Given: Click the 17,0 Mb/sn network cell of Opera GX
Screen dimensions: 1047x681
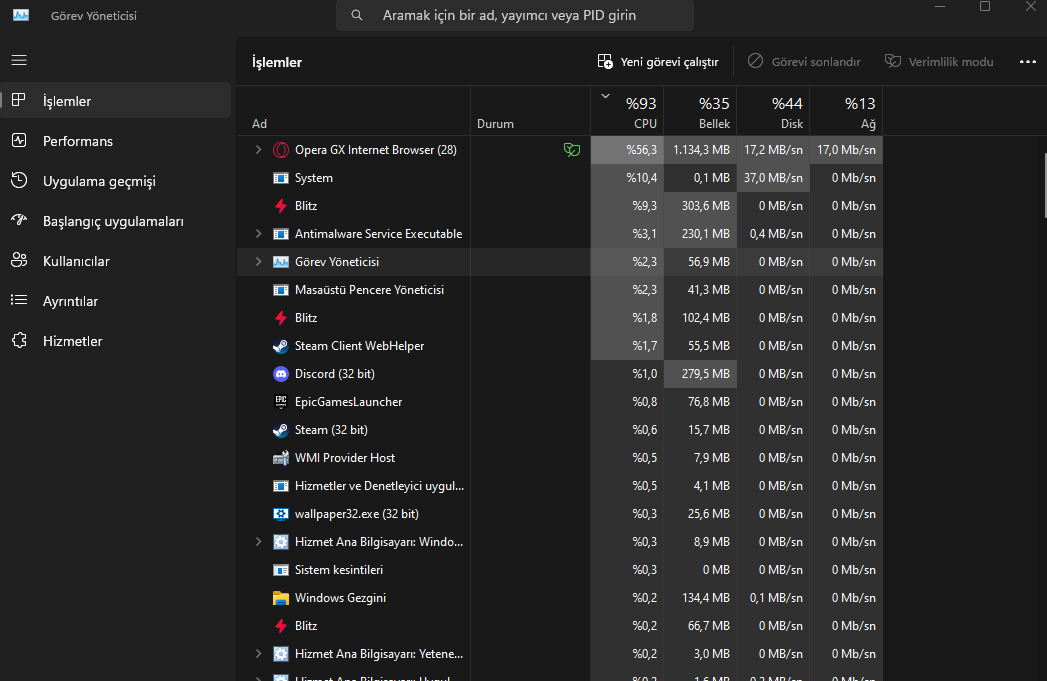Looking at the screenshot, I should coord(846,150).
